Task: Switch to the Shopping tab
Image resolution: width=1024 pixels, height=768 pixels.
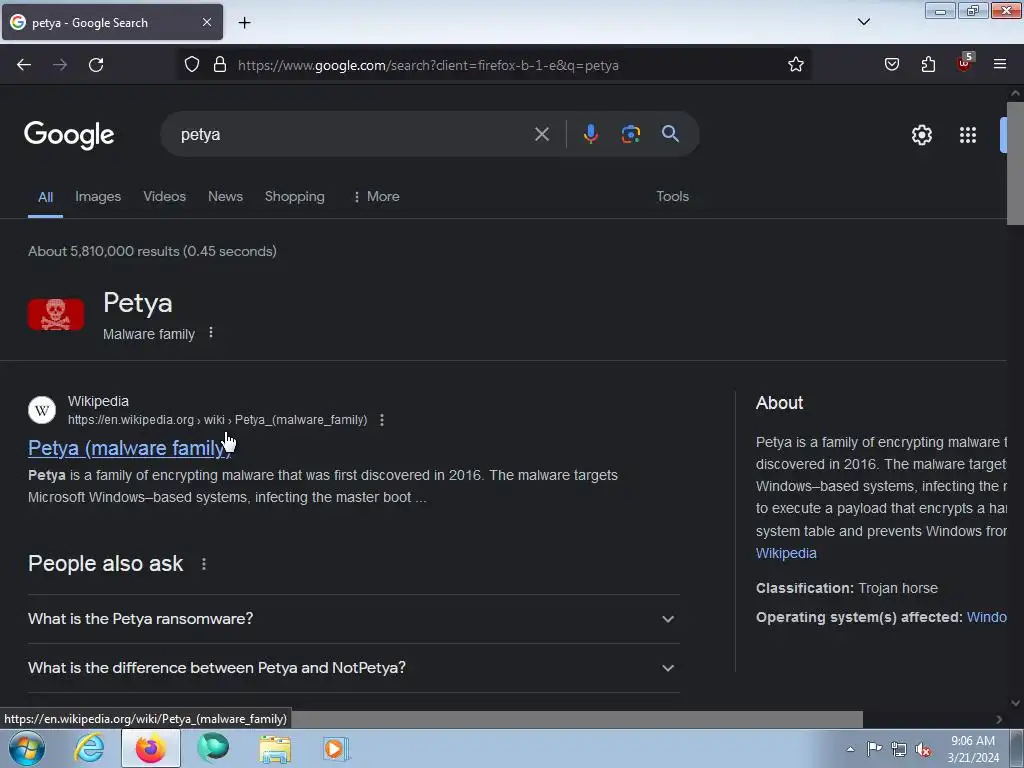Action: point(295,197)
